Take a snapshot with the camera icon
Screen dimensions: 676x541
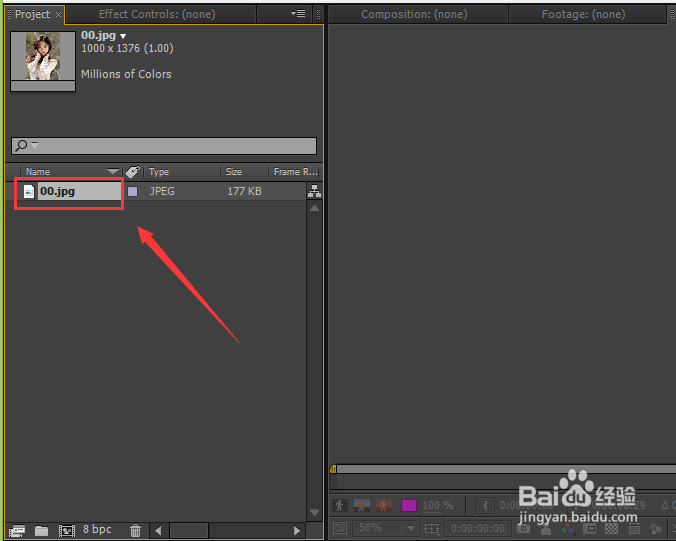pos(523,528)
